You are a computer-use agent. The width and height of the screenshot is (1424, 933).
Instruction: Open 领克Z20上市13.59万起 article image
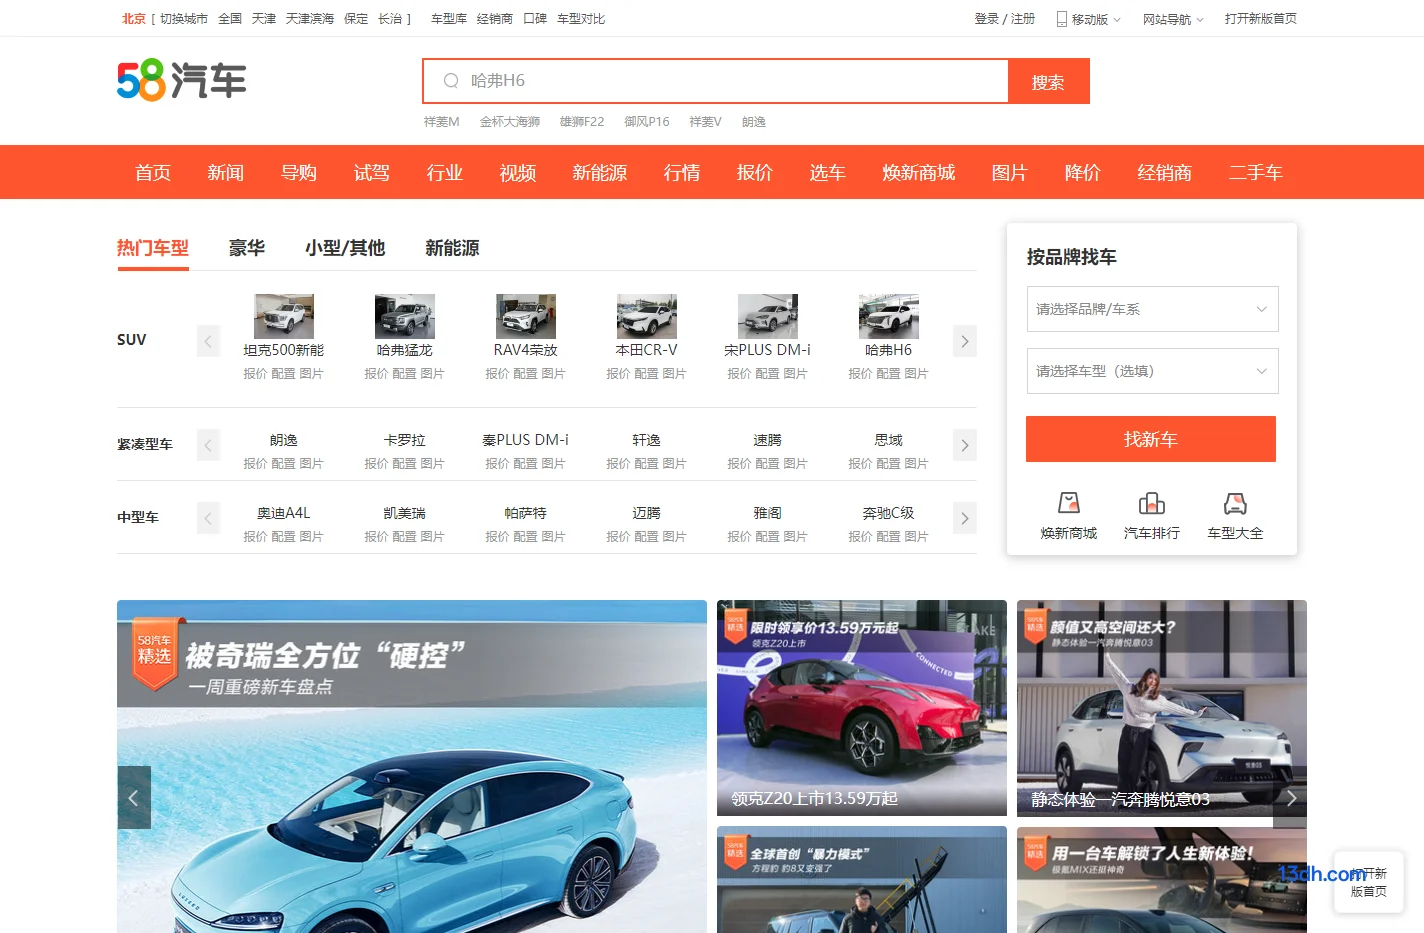(x=862, y=708)
